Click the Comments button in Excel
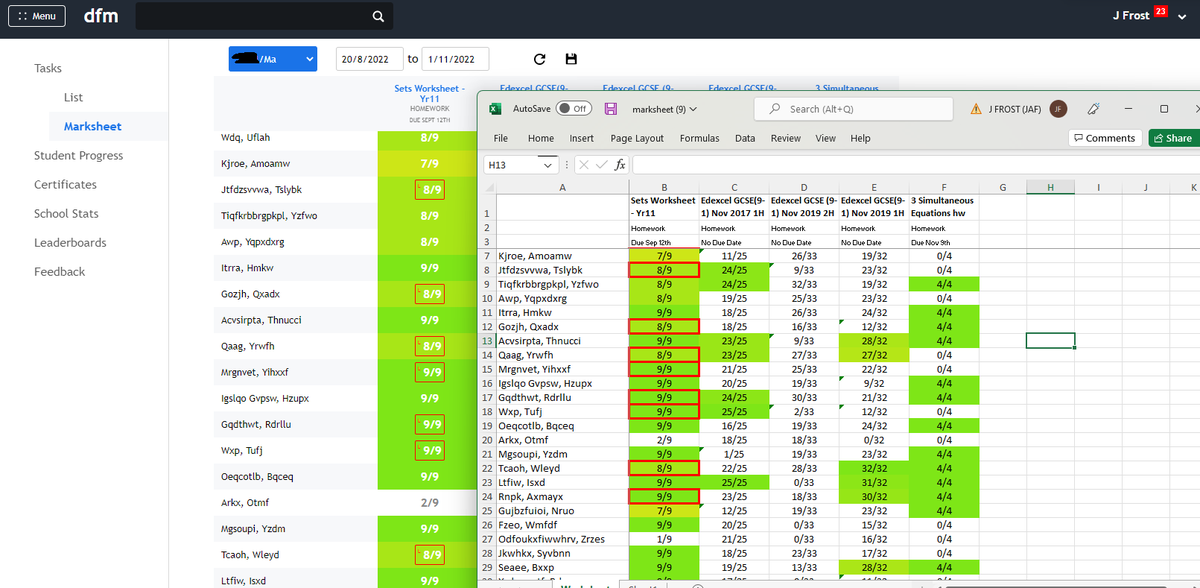Viewport: 1200px width, 588px height. [1104, 138]
